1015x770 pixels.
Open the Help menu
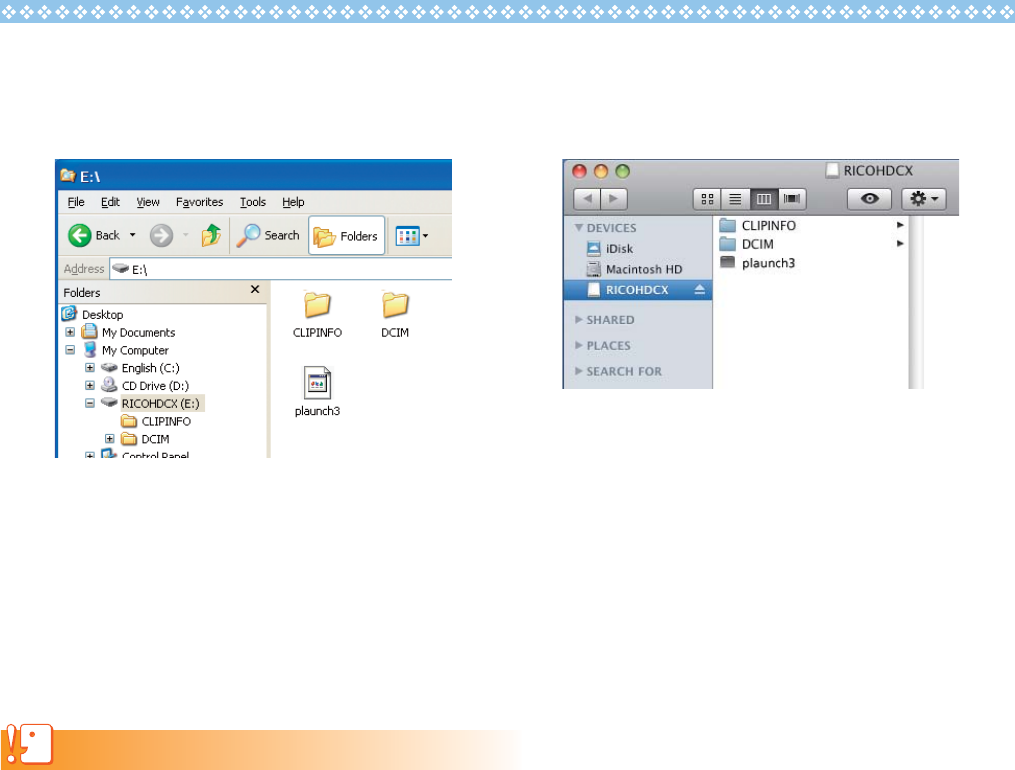tap(293, 202)
